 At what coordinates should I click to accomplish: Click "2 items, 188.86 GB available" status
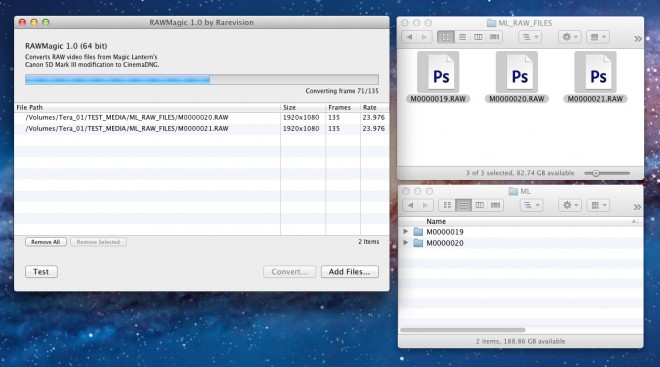click(x=520, y=341)
